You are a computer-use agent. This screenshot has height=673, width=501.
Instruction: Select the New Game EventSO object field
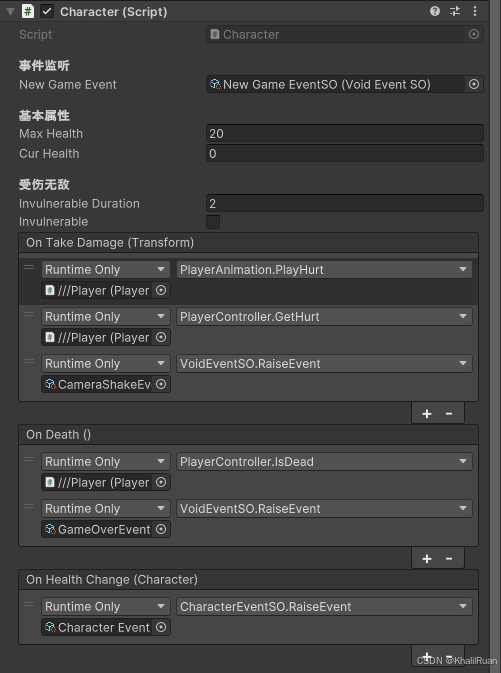336,84
